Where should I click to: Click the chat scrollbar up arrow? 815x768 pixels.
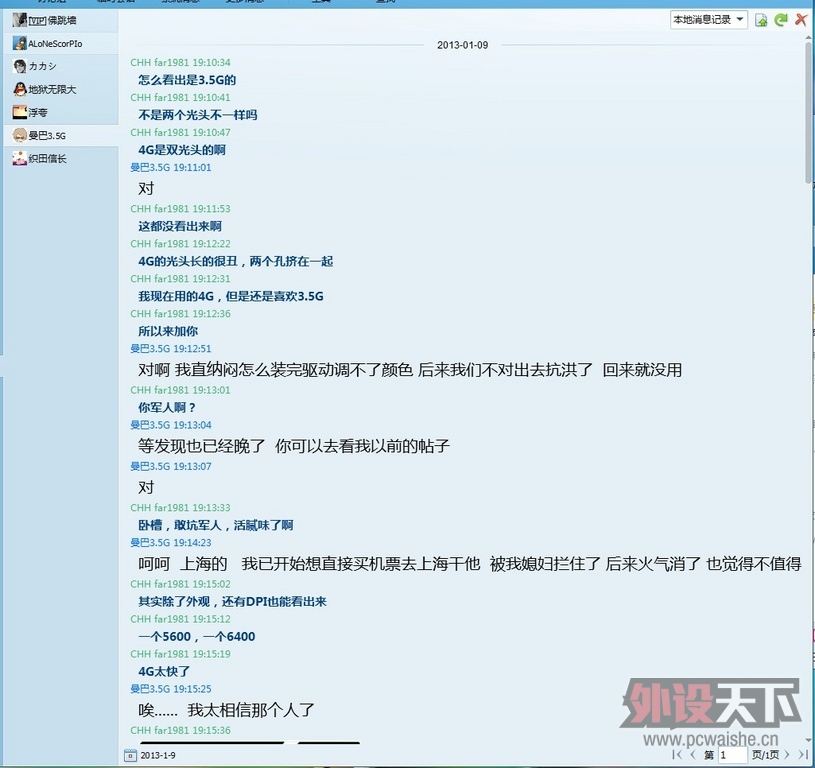click(809, 37)
